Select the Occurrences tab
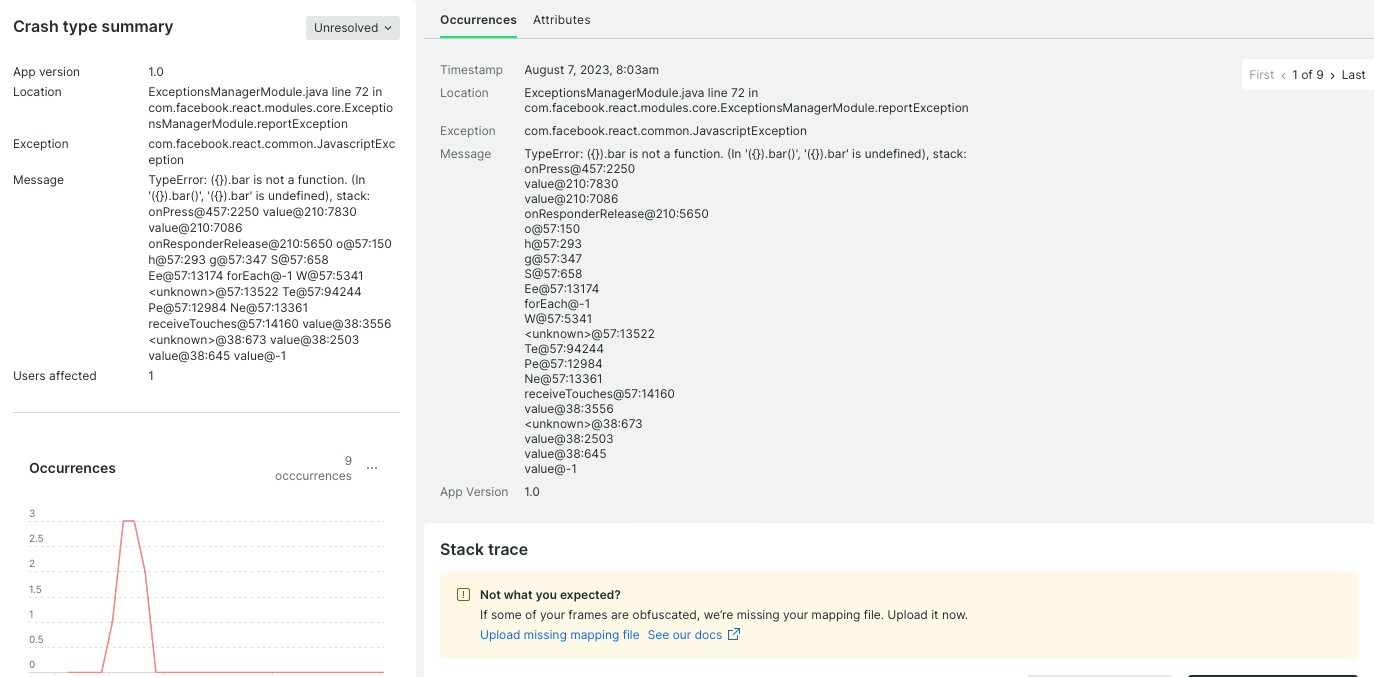 (x=478, y=20)
